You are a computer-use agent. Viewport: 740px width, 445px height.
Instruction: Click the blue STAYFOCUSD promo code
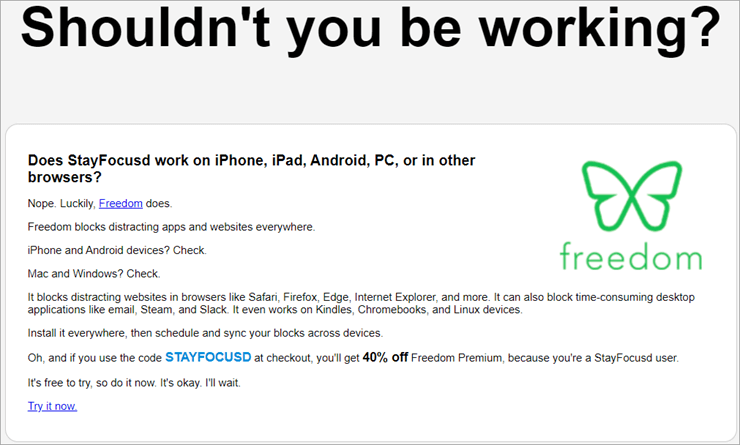tap(208, 357)
